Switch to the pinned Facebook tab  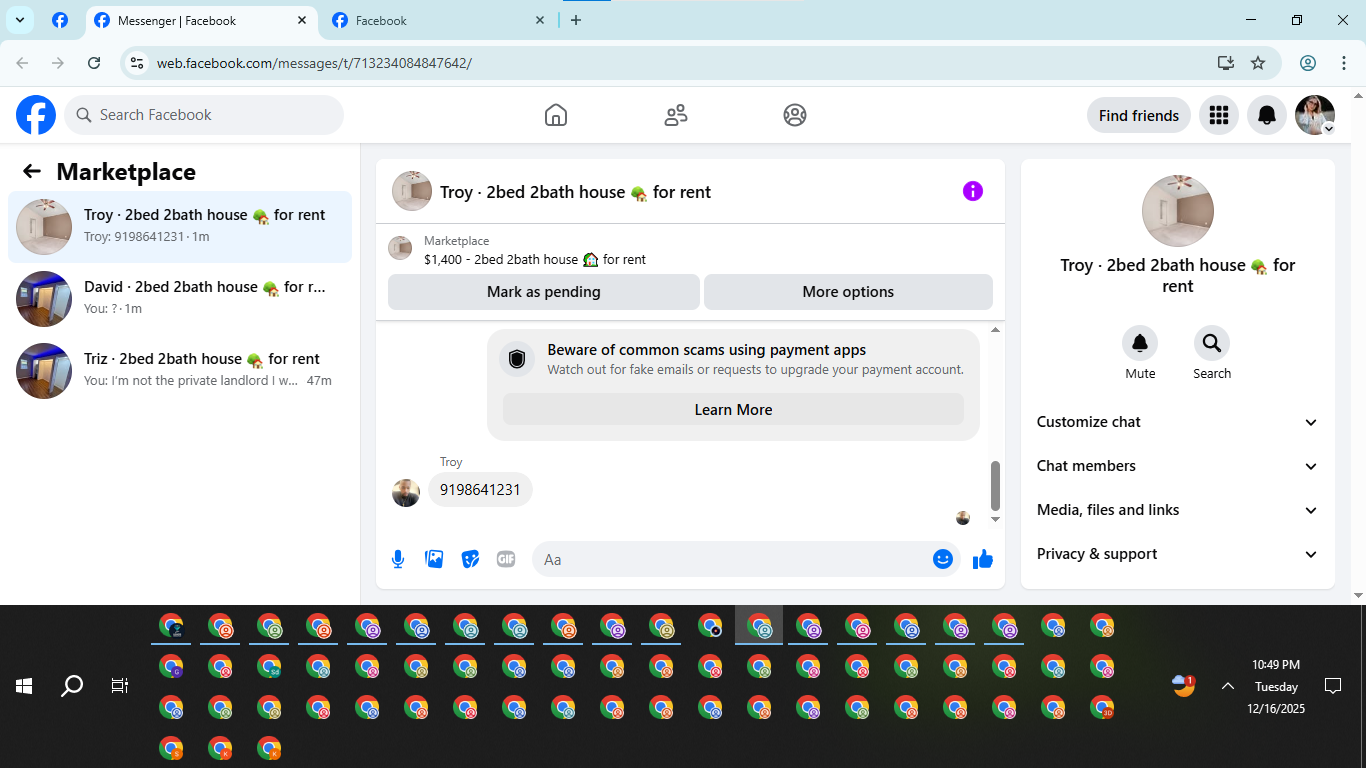[60, 20]
